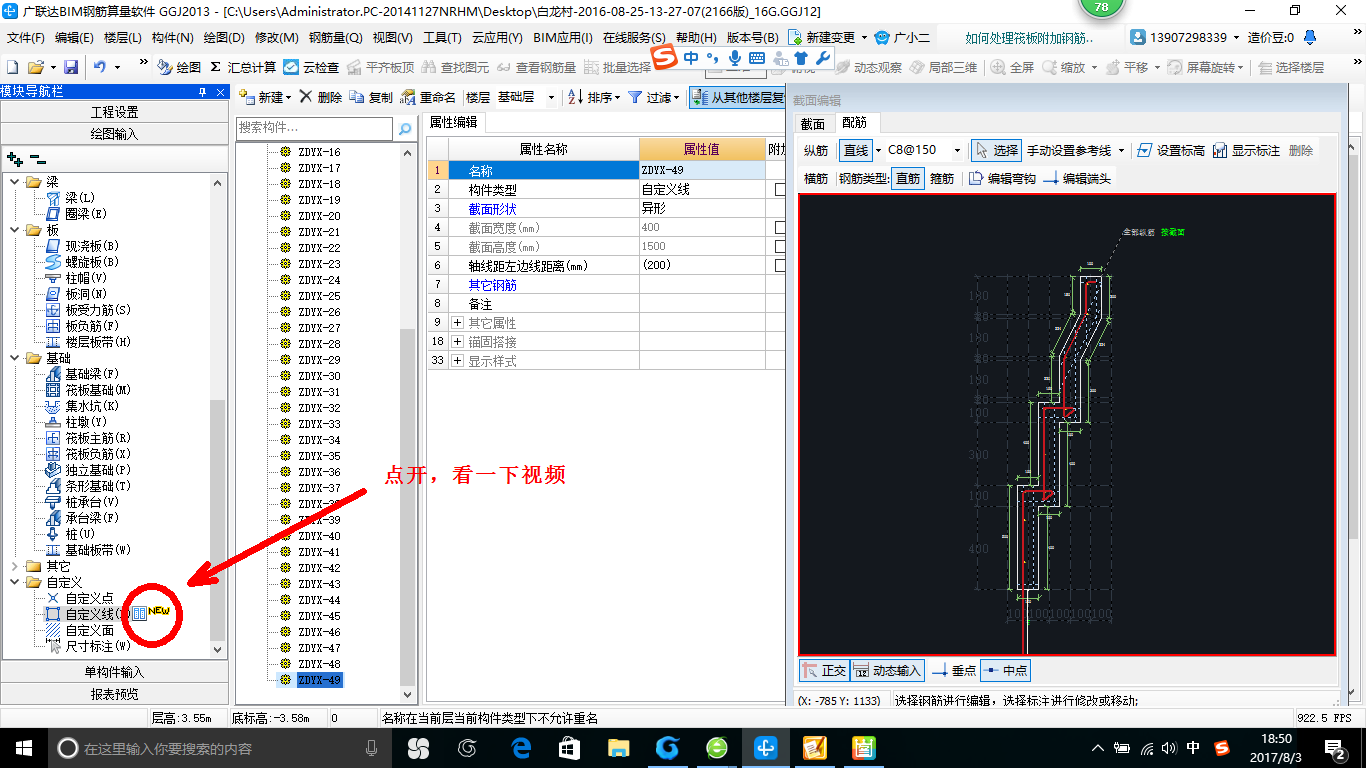Open the 钢筋量(Q) menu
The height and width of the screenshot is (768, 1366).
pyautogui.click(x=335, y=37)
